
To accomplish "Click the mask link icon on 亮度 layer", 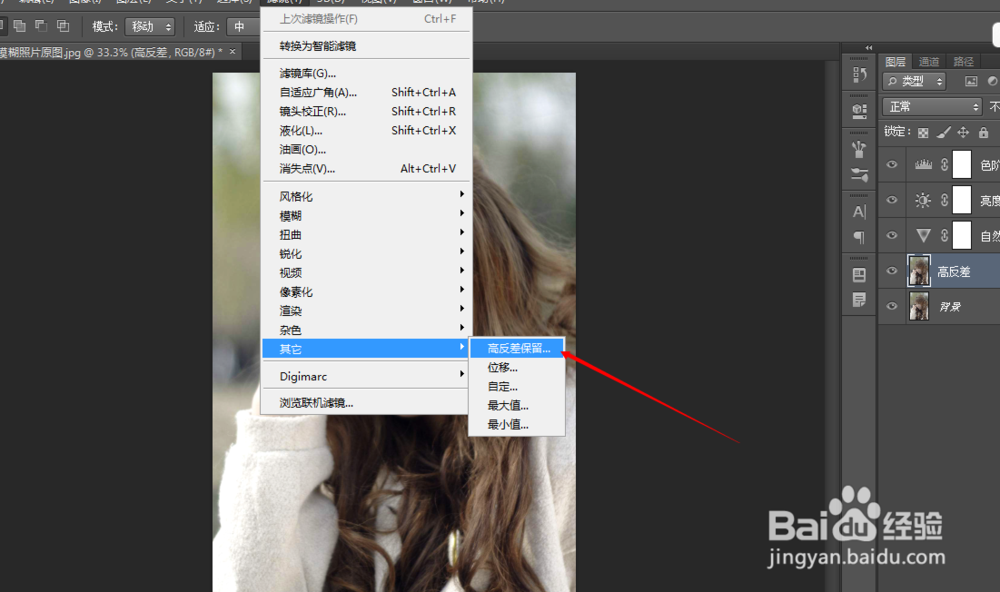I will coord(945,200).
